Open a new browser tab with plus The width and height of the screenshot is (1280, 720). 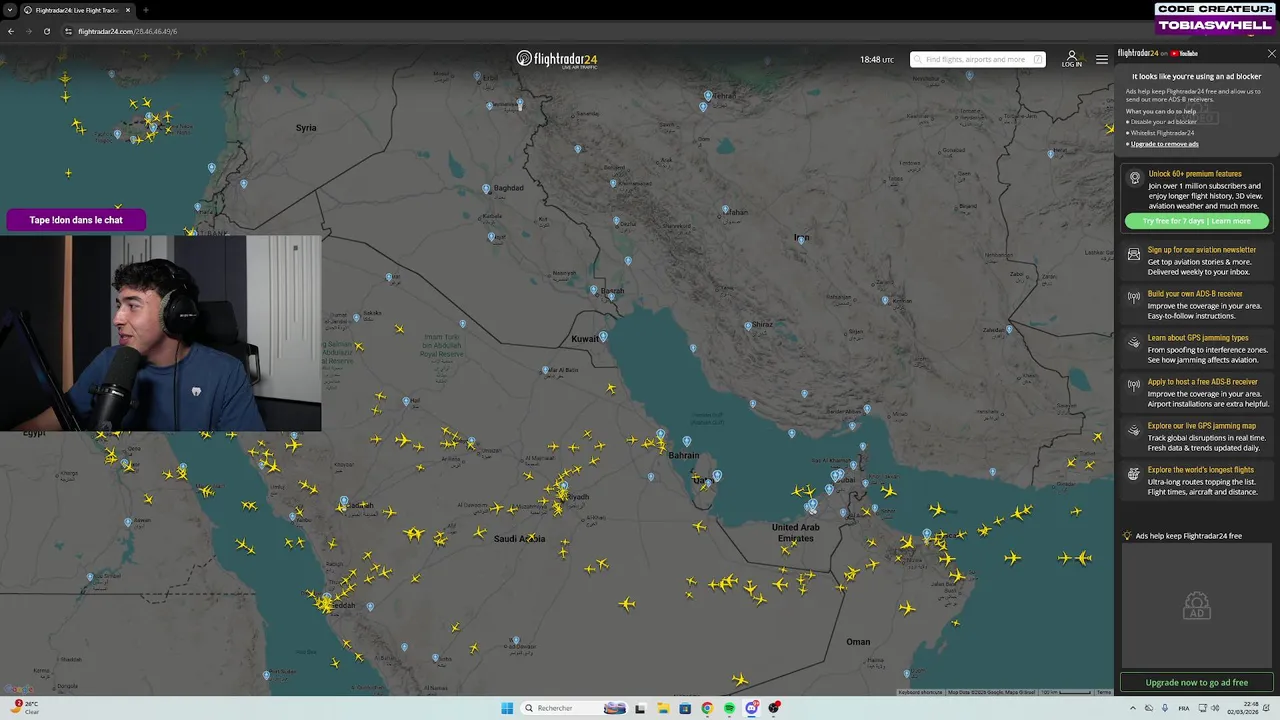(x=146, y=10)
